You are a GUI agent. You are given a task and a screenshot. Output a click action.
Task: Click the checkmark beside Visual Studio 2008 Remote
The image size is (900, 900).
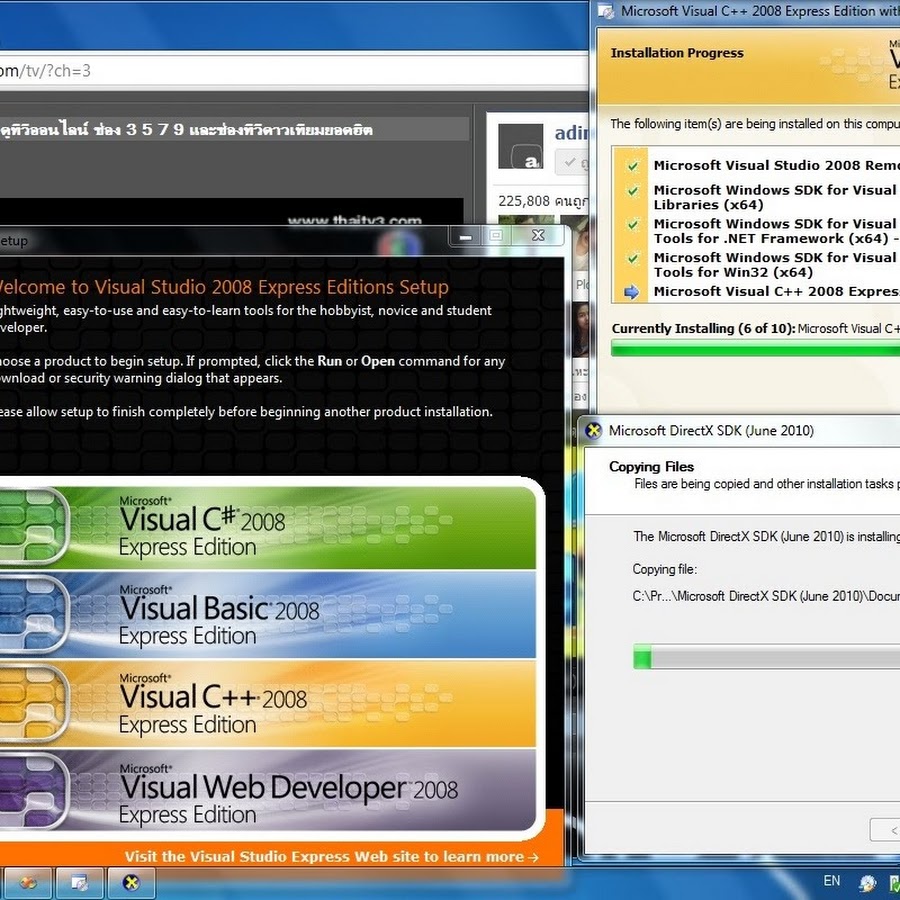click(x=632, y=166)
